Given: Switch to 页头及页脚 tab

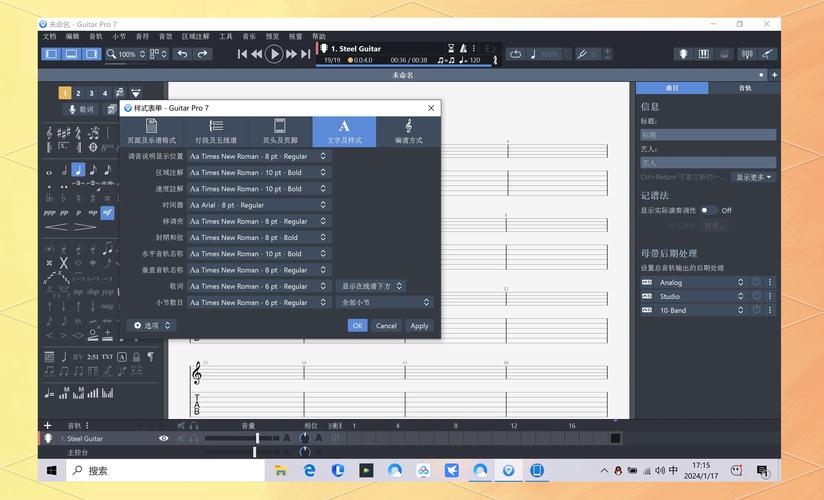Looking at the screenshot, I should [x=280, y=131].
